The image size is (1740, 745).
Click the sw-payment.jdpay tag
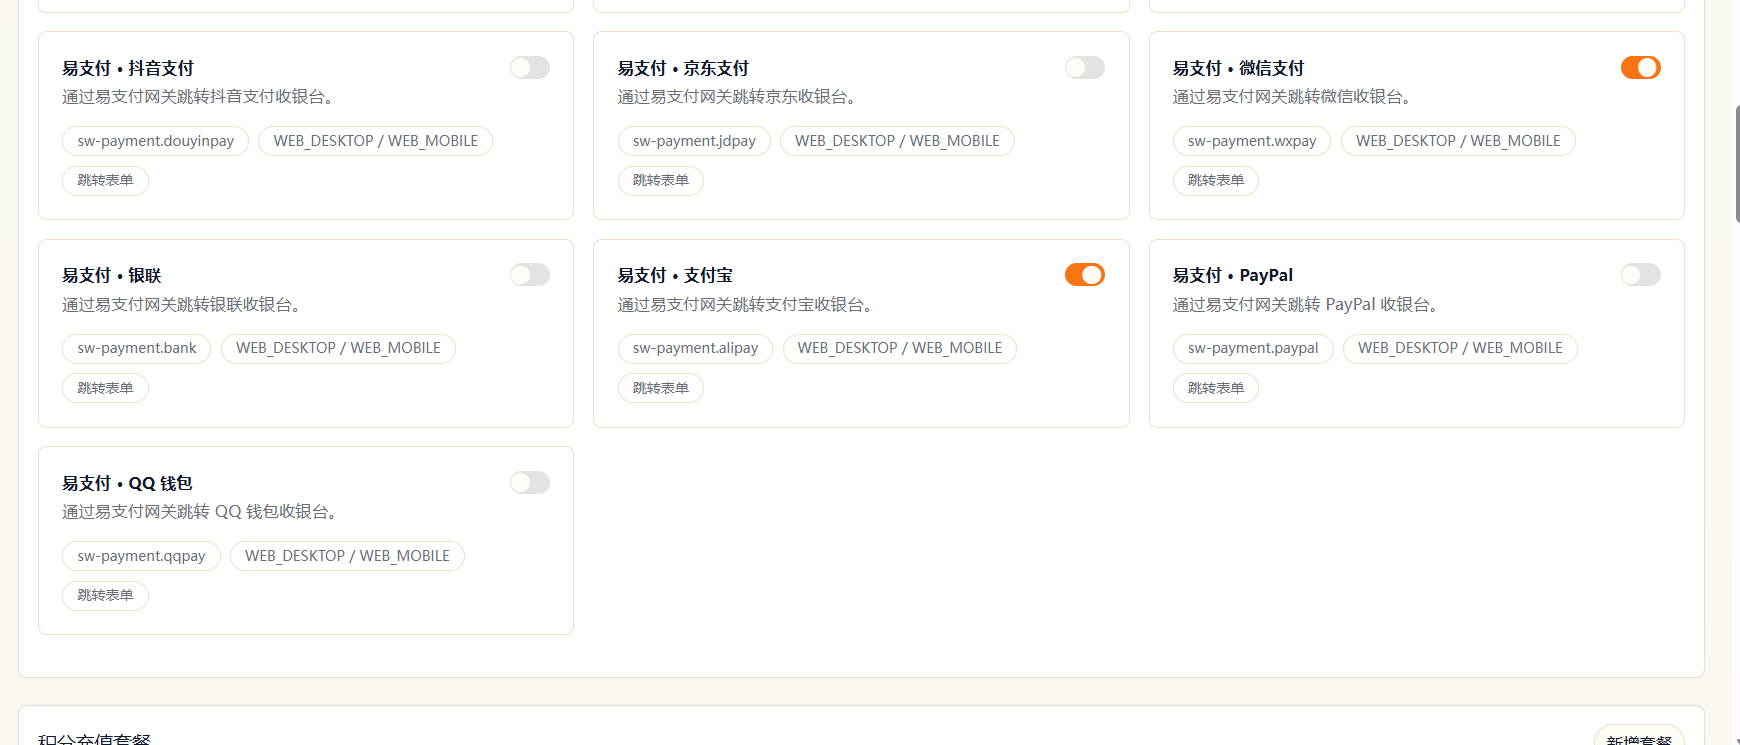(694, 141)
